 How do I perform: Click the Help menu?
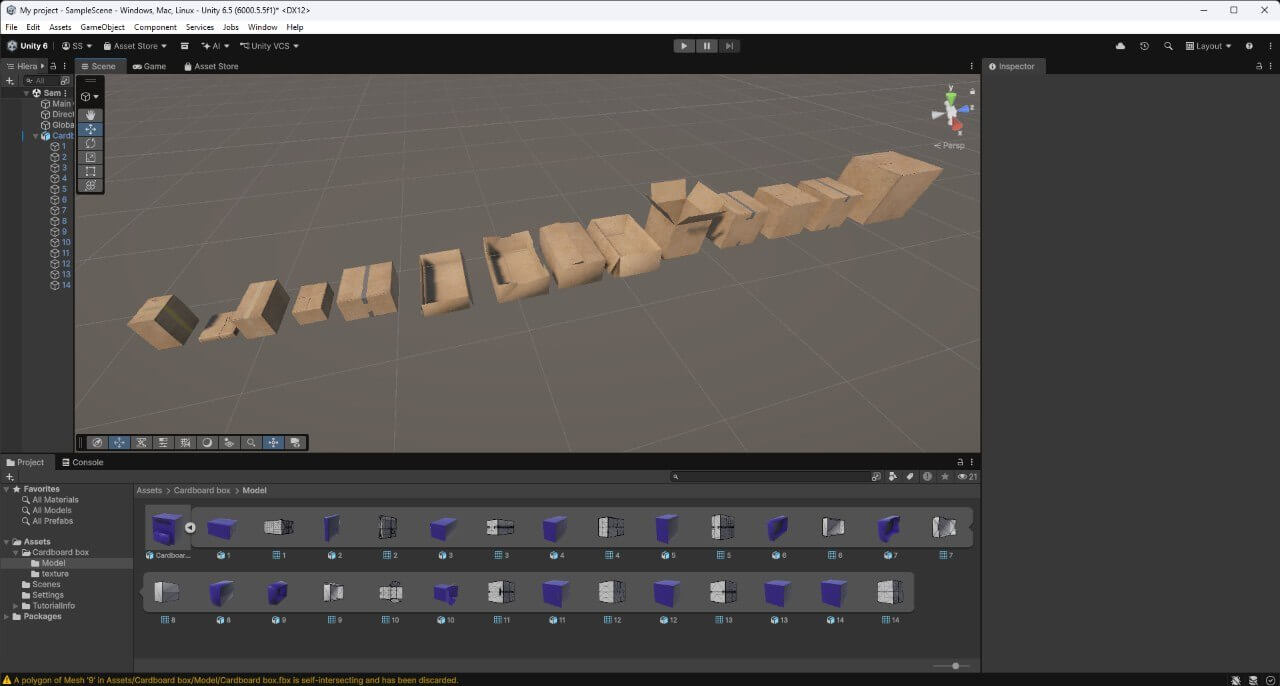pyautogui.click(x=295, y=27)
